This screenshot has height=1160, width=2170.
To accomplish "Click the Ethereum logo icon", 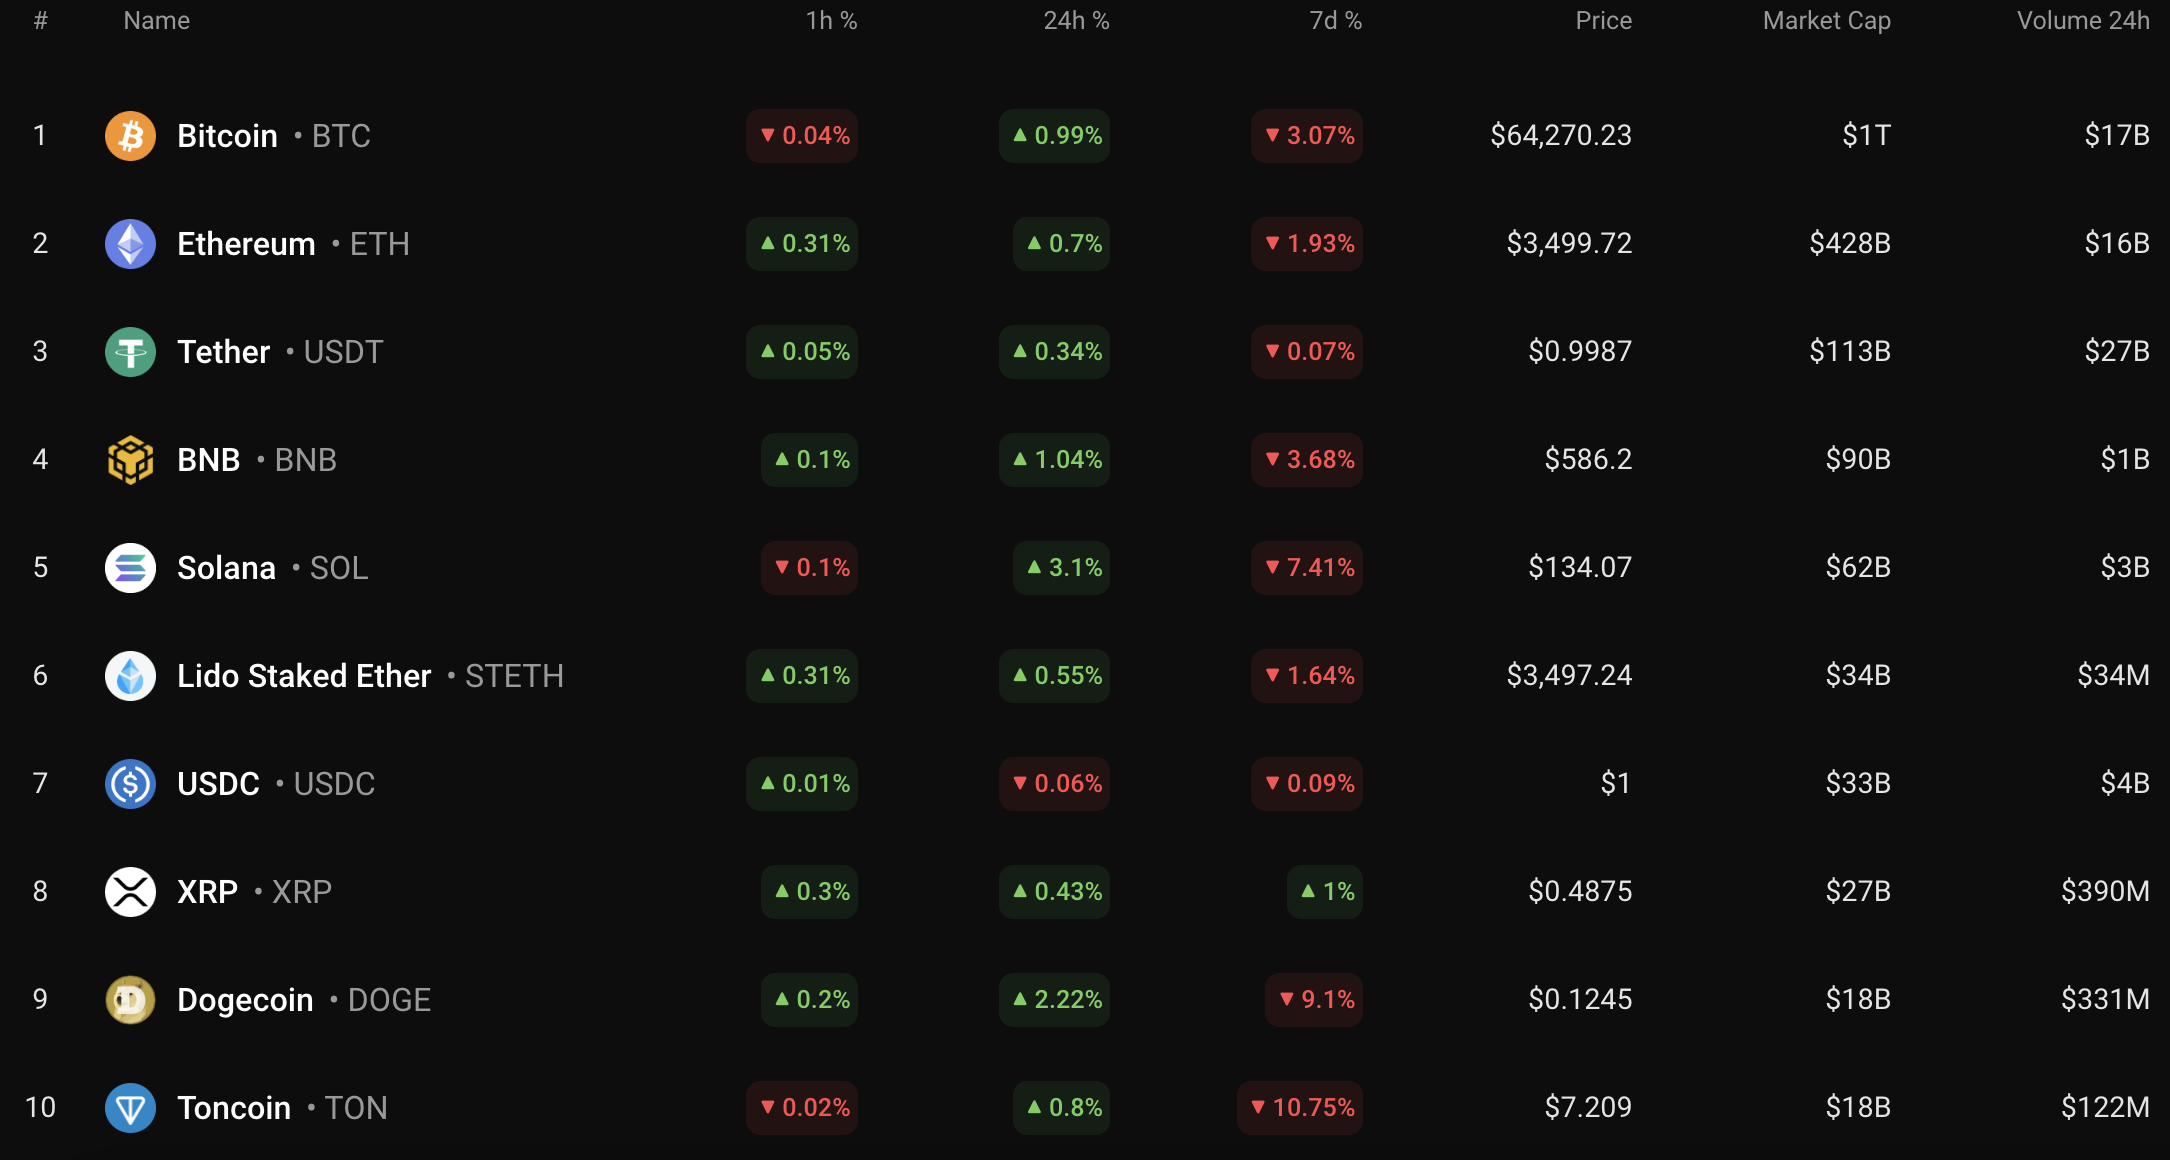I will [130, 244].
